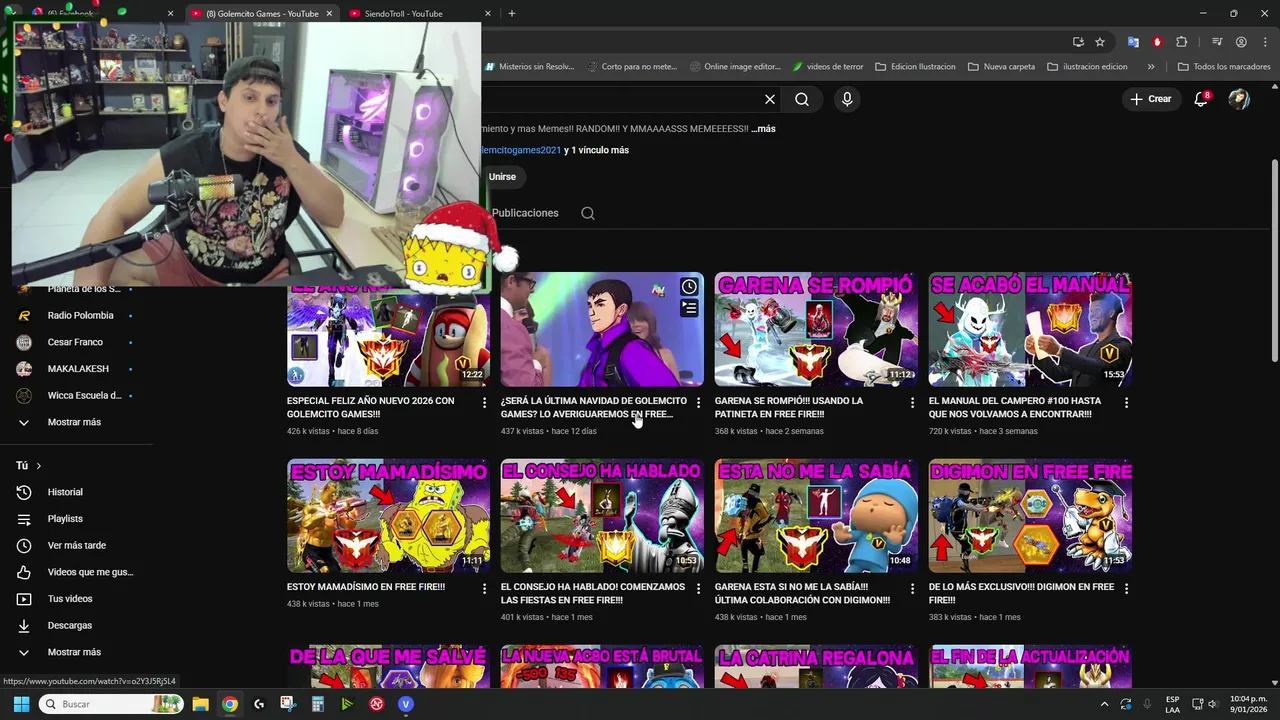Open the Corto para no mete... bookmark
Viewport: 1280px width, 720px height.
pos(631,67)
